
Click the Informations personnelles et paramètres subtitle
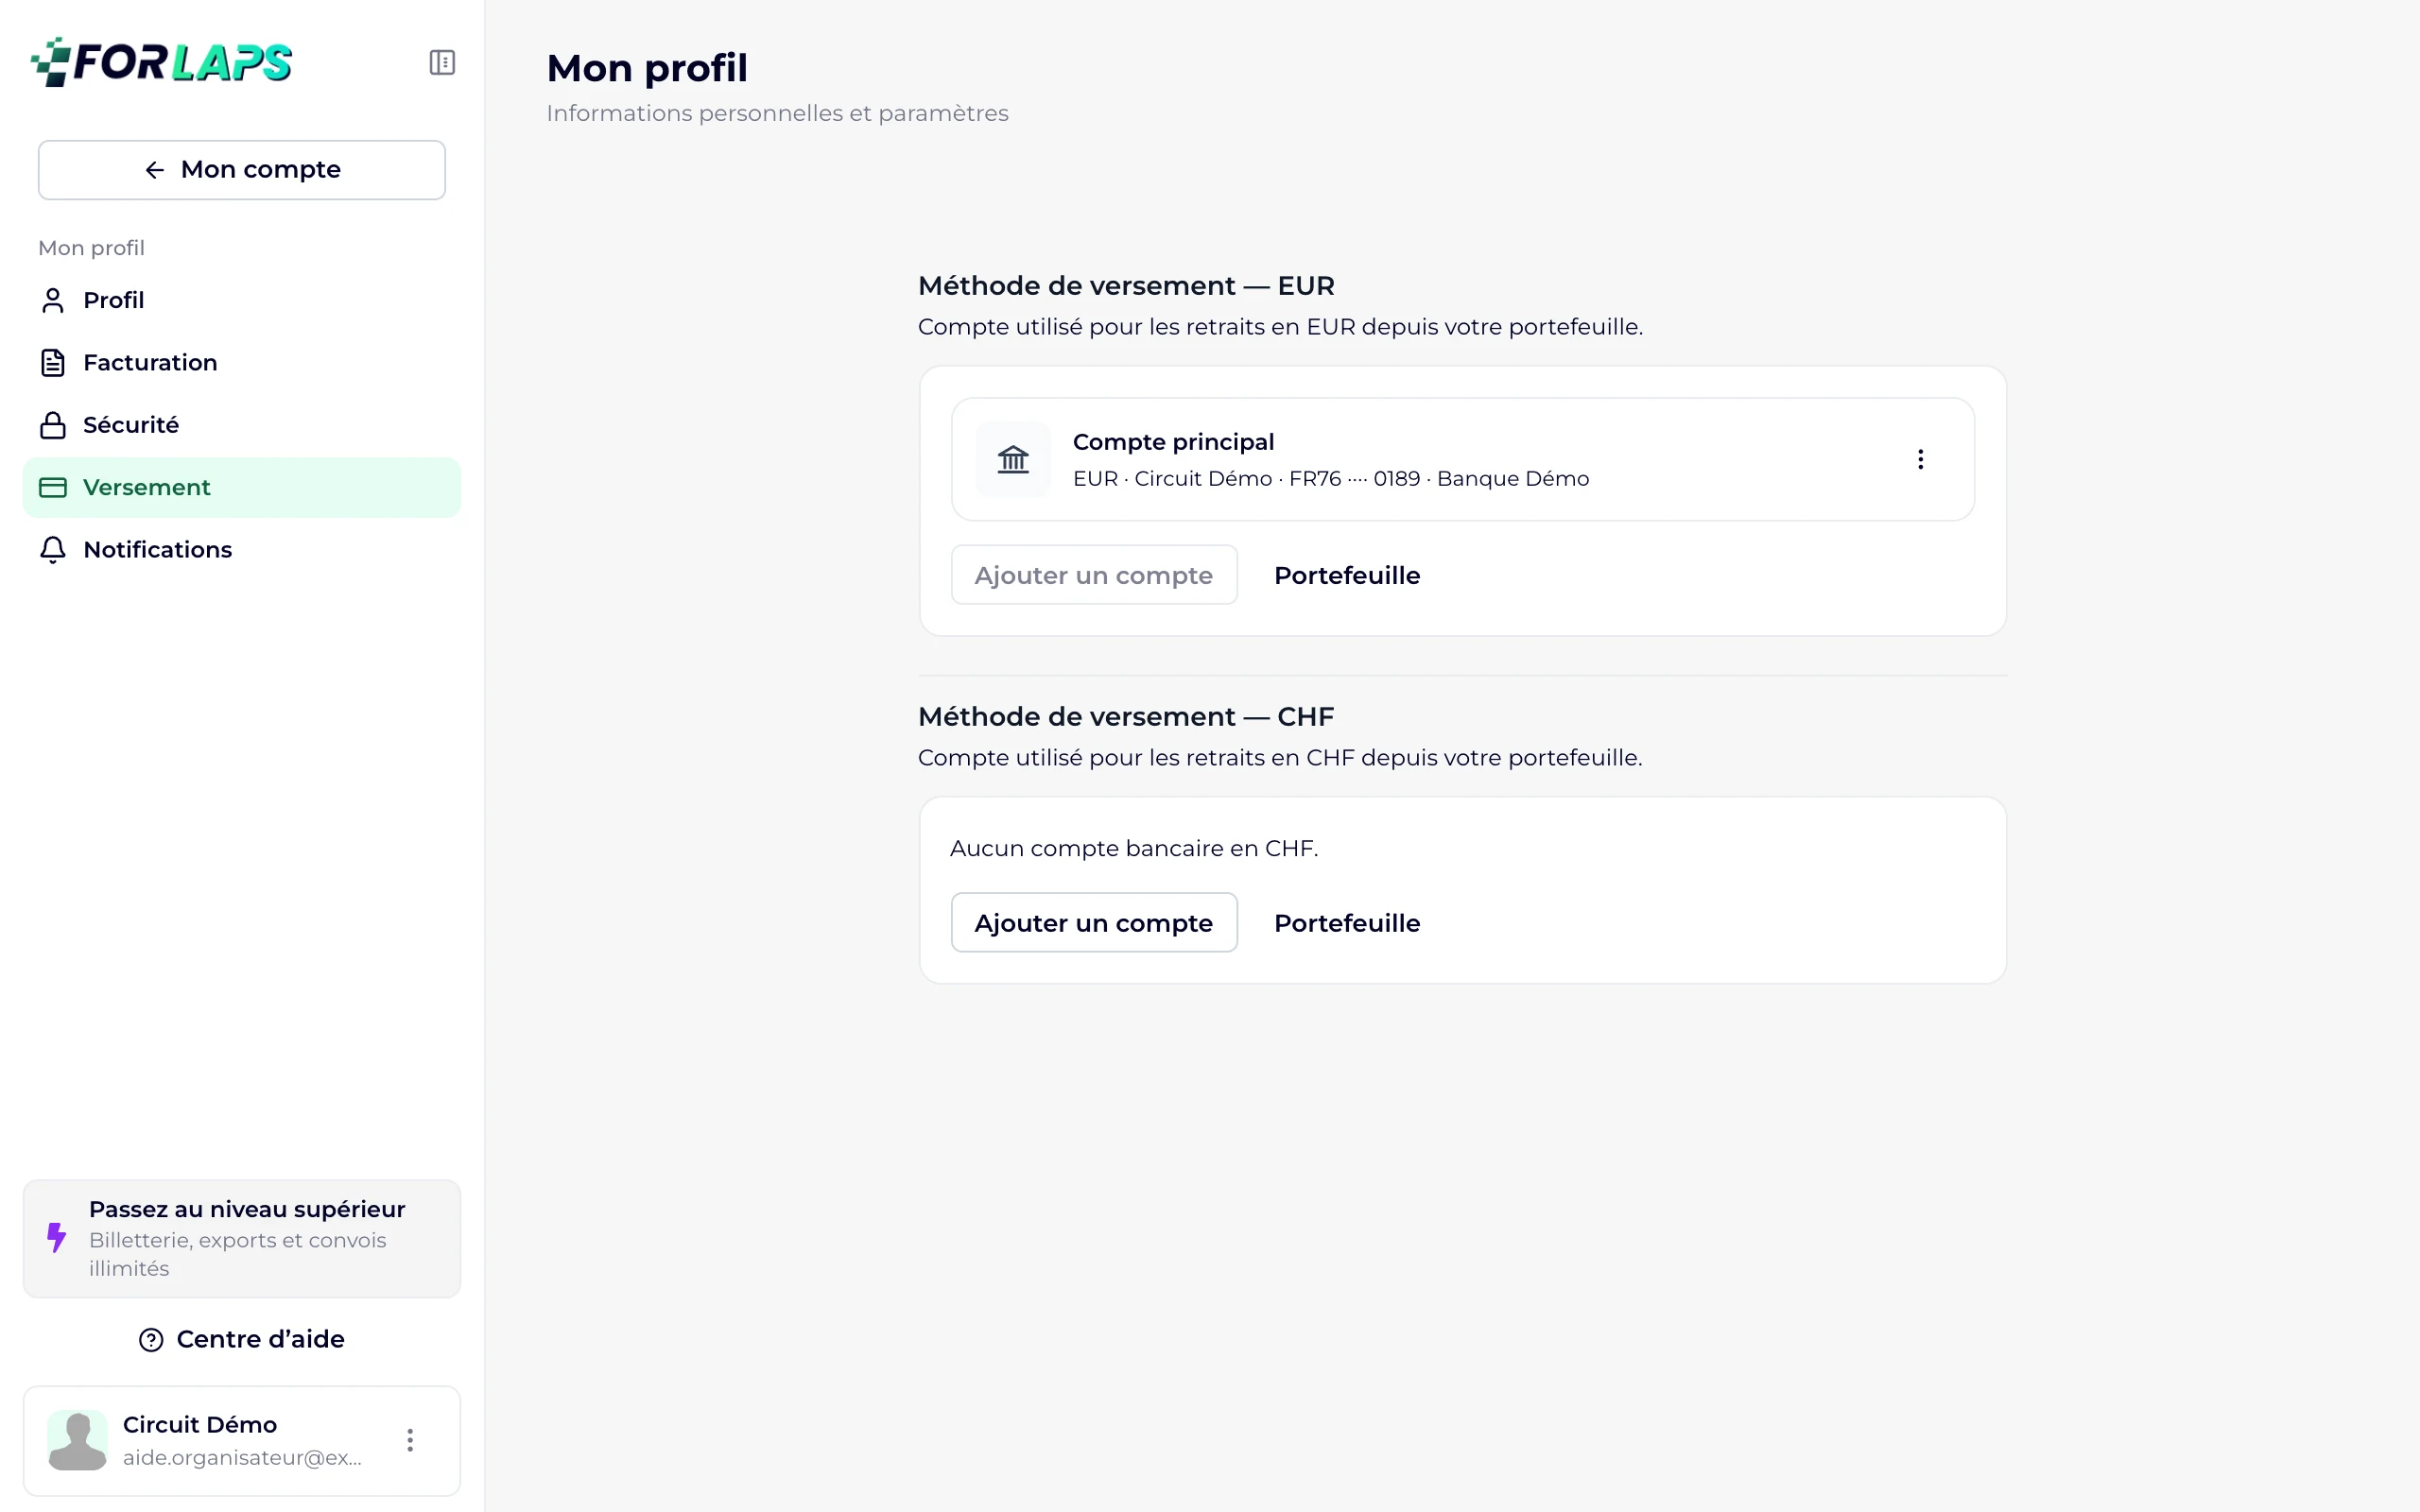coord(777,113)
